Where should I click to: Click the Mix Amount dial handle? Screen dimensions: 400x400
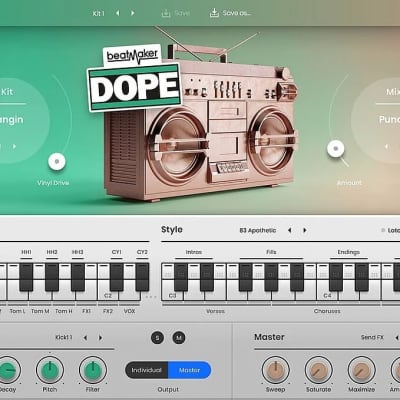[x=336, y=149]
